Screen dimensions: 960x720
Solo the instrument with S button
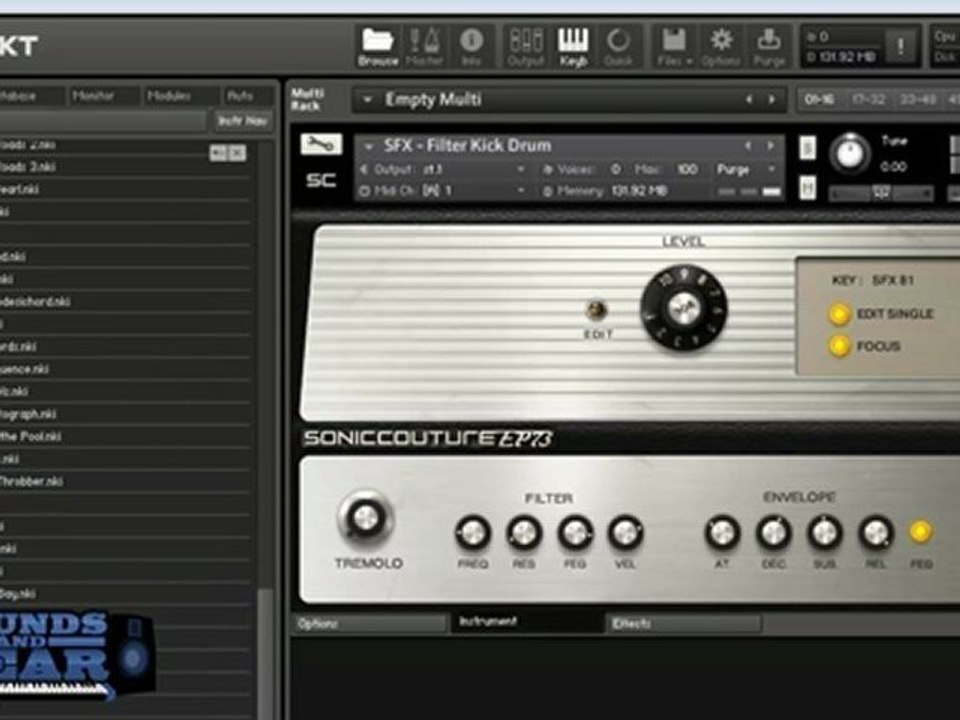808,148
